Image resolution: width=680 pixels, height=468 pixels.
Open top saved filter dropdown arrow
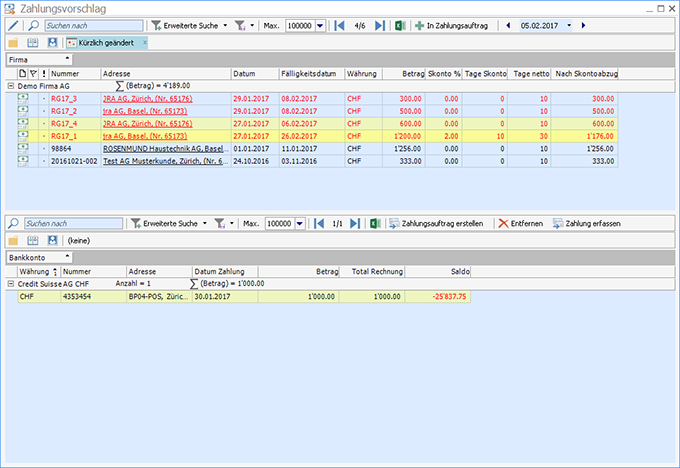point(252,26)
